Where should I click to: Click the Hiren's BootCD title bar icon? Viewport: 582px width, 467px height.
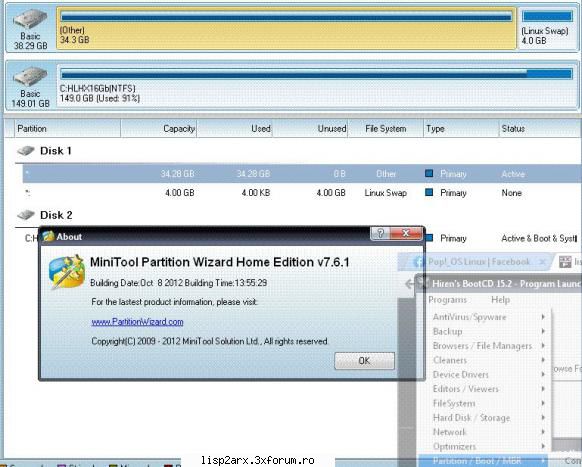coord(423,283)
